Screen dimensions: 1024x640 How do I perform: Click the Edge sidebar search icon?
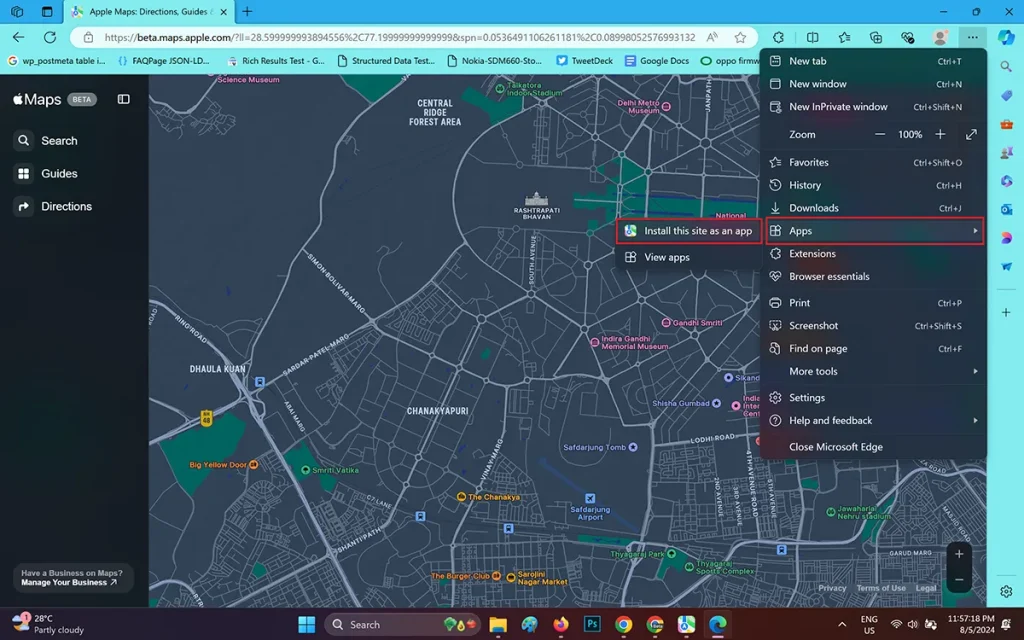coord(1006,67)
